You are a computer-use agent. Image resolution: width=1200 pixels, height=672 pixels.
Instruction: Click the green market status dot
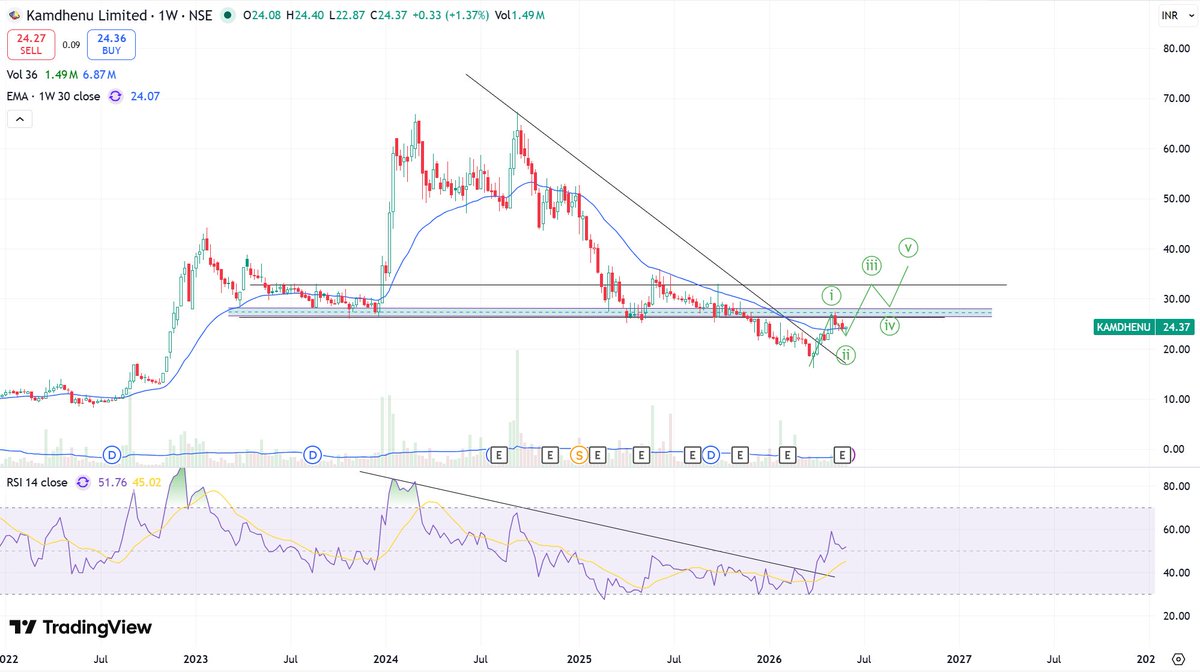click(229, 16)
